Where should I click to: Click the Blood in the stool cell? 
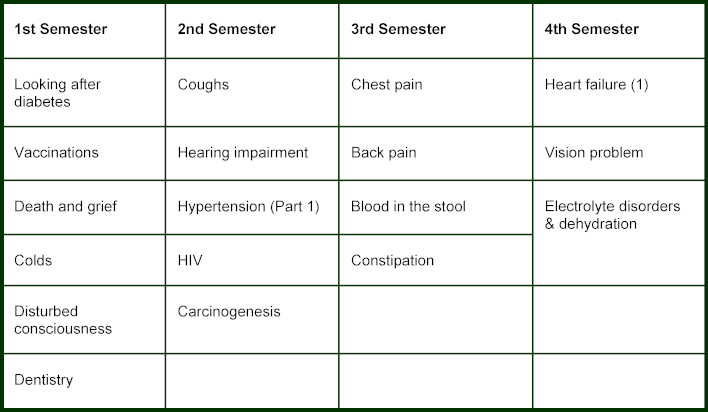(436, 207)
